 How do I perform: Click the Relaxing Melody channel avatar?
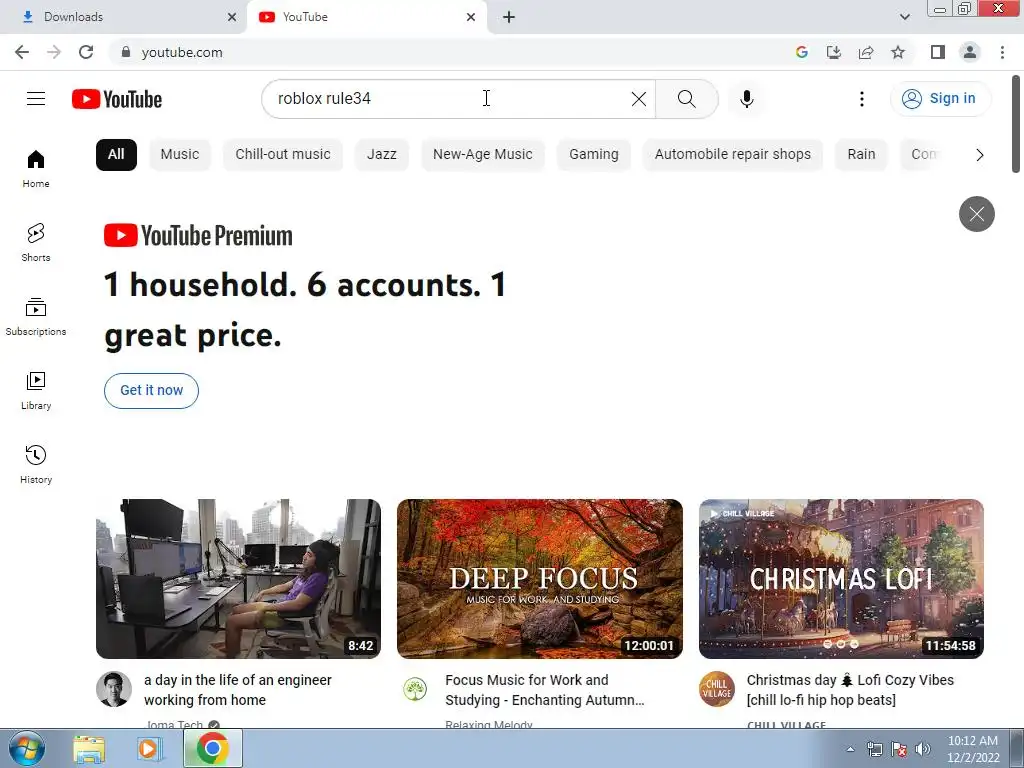(x=415, y=689)
